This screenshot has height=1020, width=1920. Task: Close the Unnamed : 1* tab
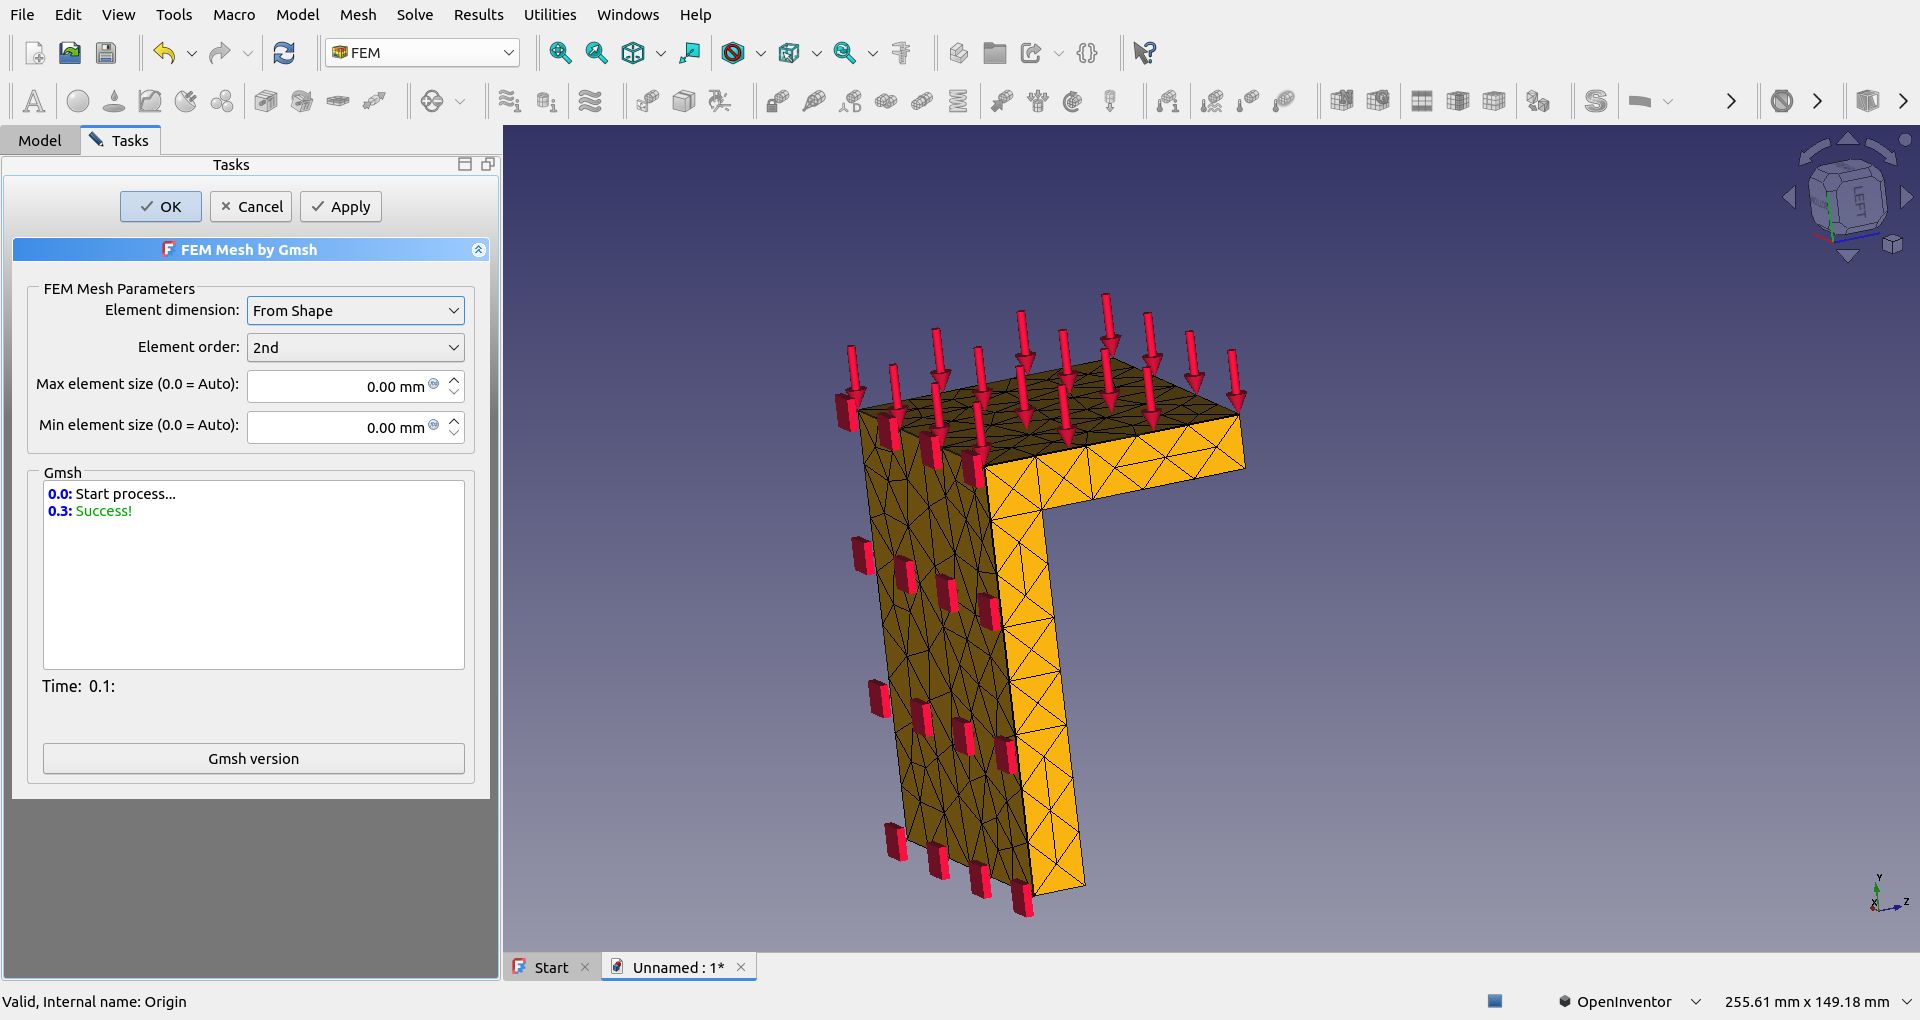[741, 967]
